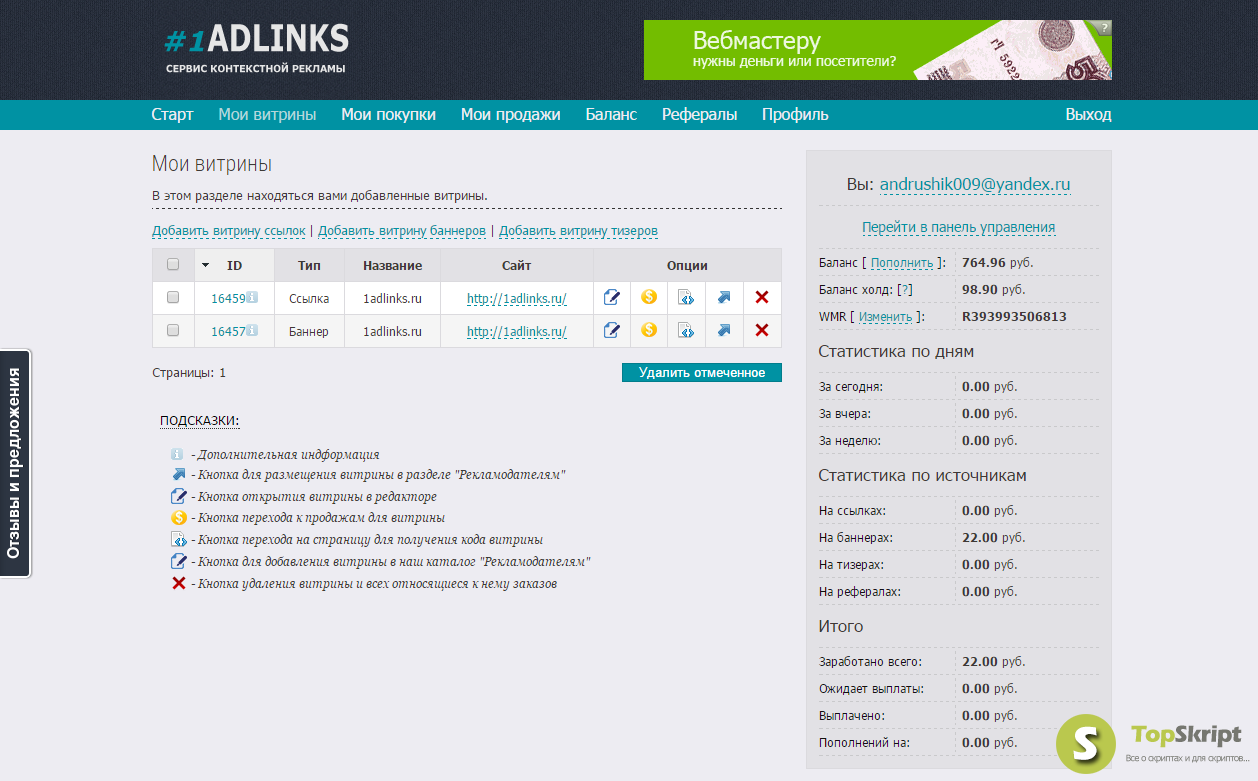Place showcase 16457 in advertisers section
Image resolution: width=1258 pixels, height=781 pixels.
click(x=724, y=330)
